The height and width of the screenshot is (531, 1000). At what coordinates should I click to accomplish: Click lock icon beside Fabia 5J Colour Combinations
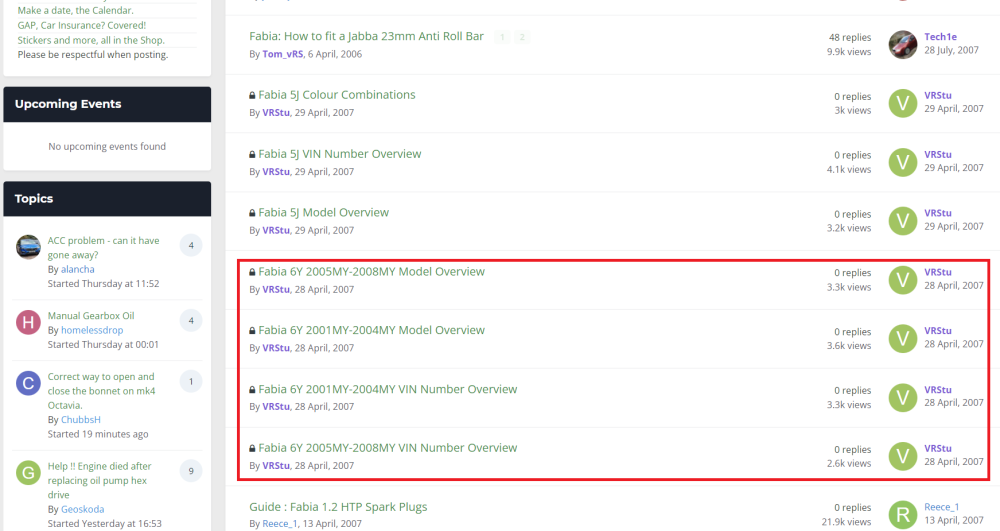coord(252,96)
